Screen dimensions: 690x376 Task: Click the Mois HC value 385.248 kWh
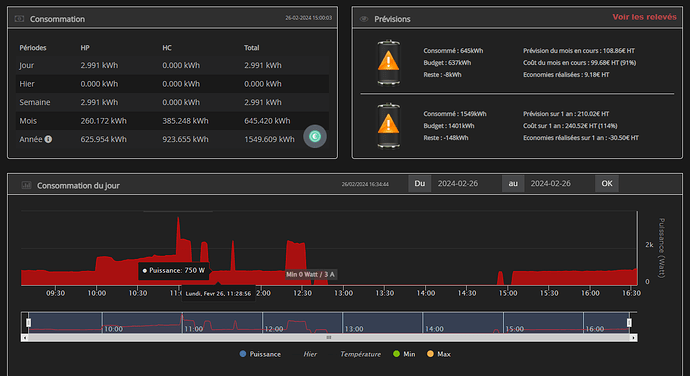coord(185,121)
